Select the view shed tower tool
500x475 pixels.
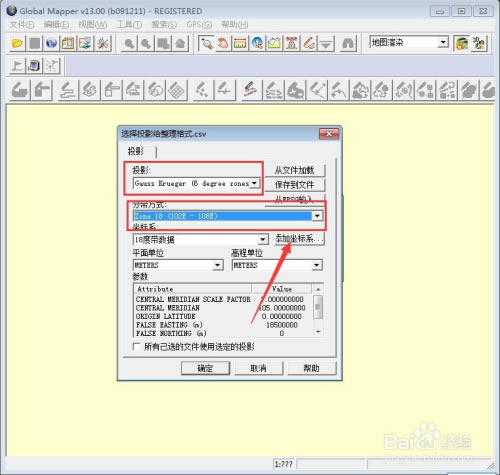292,44
